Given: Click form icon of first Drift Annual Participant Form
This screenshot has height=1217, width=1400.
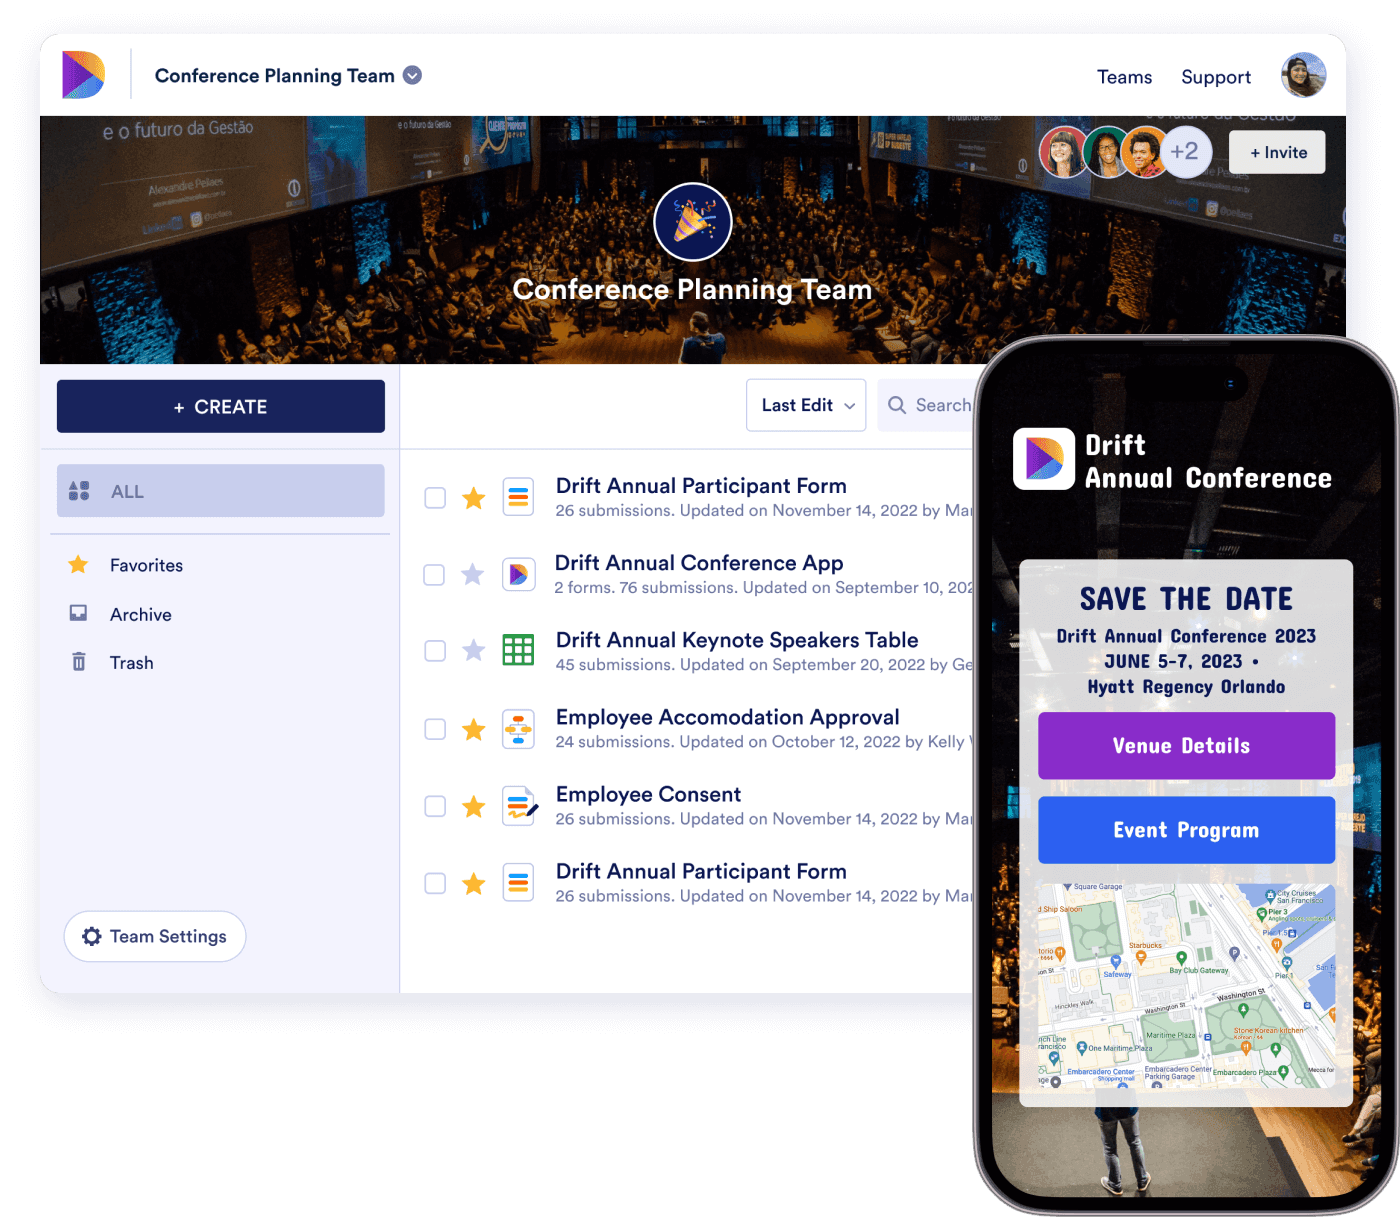Looking at the screenshot, I should [518, 497].
